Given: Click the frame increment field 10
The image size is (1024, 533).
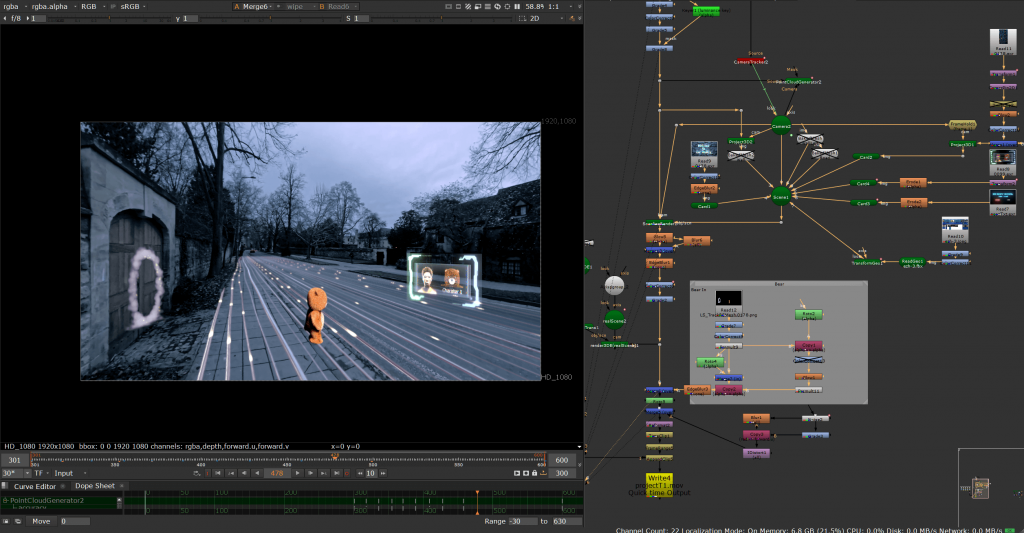Looking at the screenshot, I should [370, 473].
